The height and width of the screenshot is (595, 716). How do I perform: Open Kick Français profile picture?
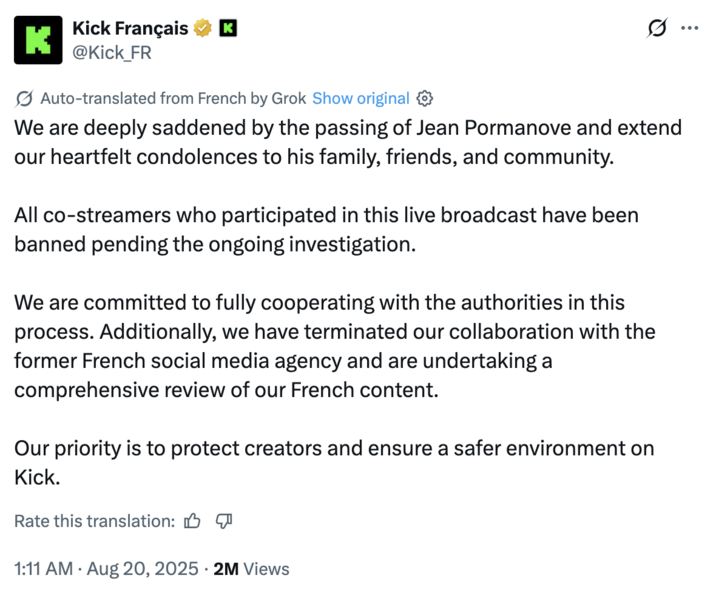pos(39,39)
